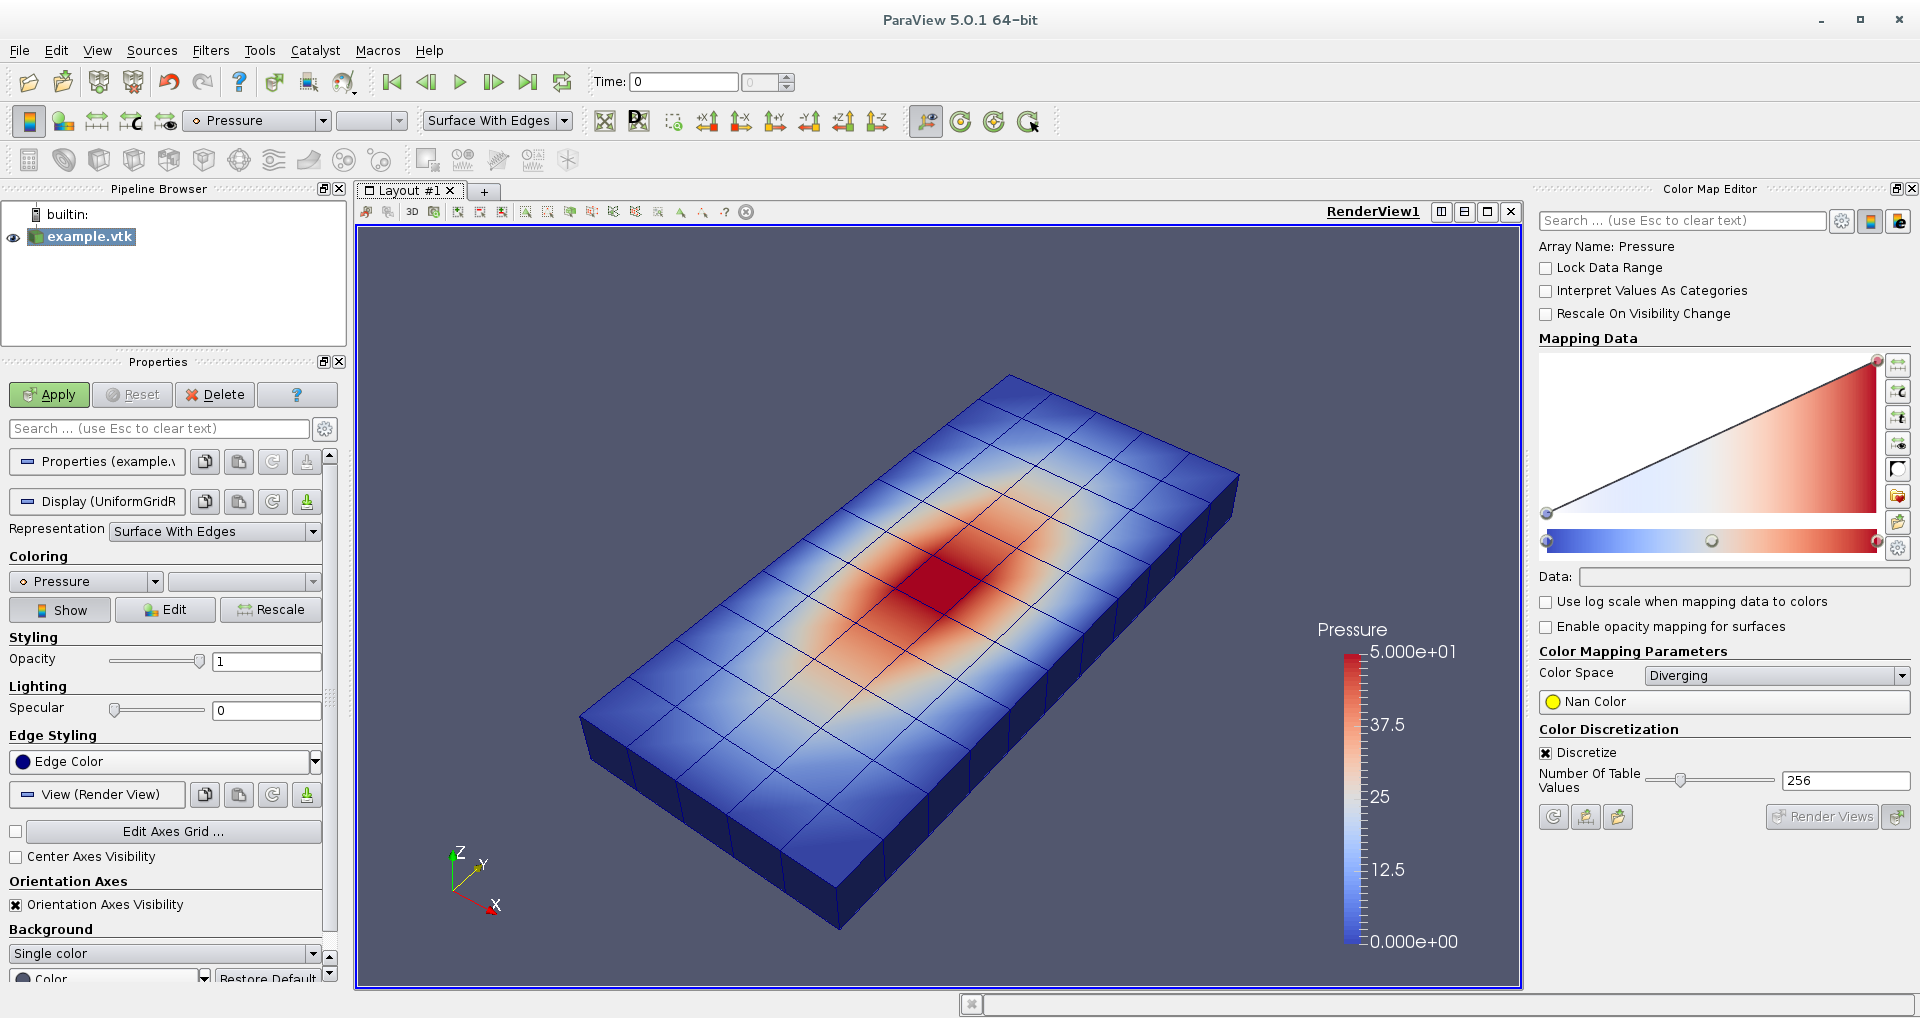The width and height of the screenshot is (1920, 1018).
Task: Enable the Lock Data Range checkbox
Action: 1546,268
